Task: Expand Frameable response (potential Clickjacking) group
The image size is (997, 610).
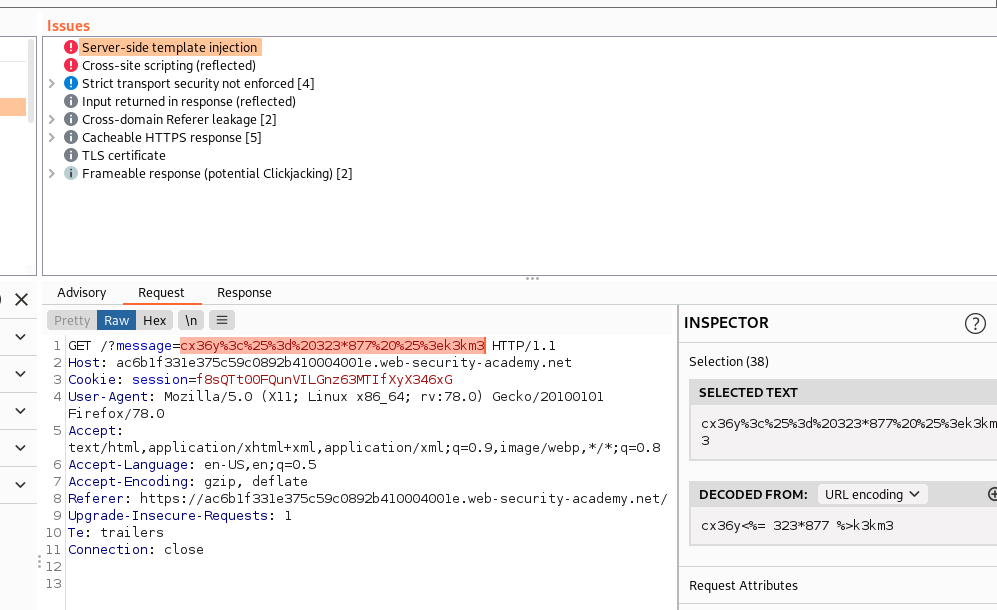Action: point(52,174)
